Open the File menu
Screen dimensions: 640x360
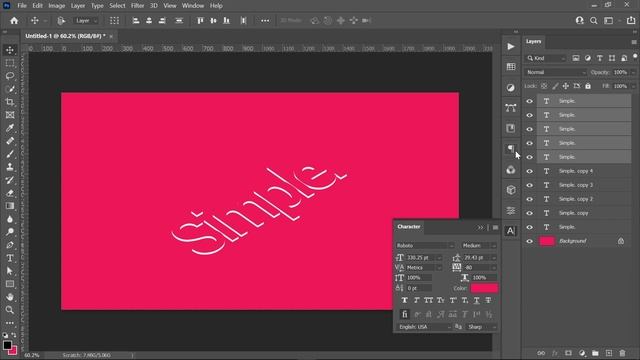point(22,6)
